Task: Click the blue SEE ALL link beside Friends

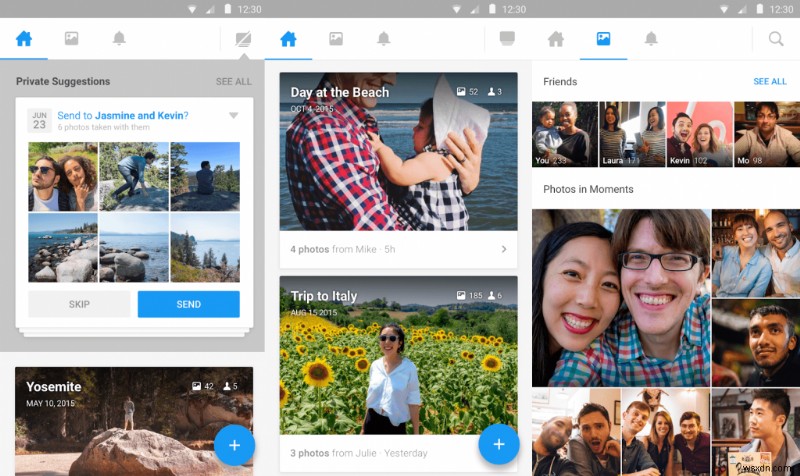Action: click(x=770, y=82)
